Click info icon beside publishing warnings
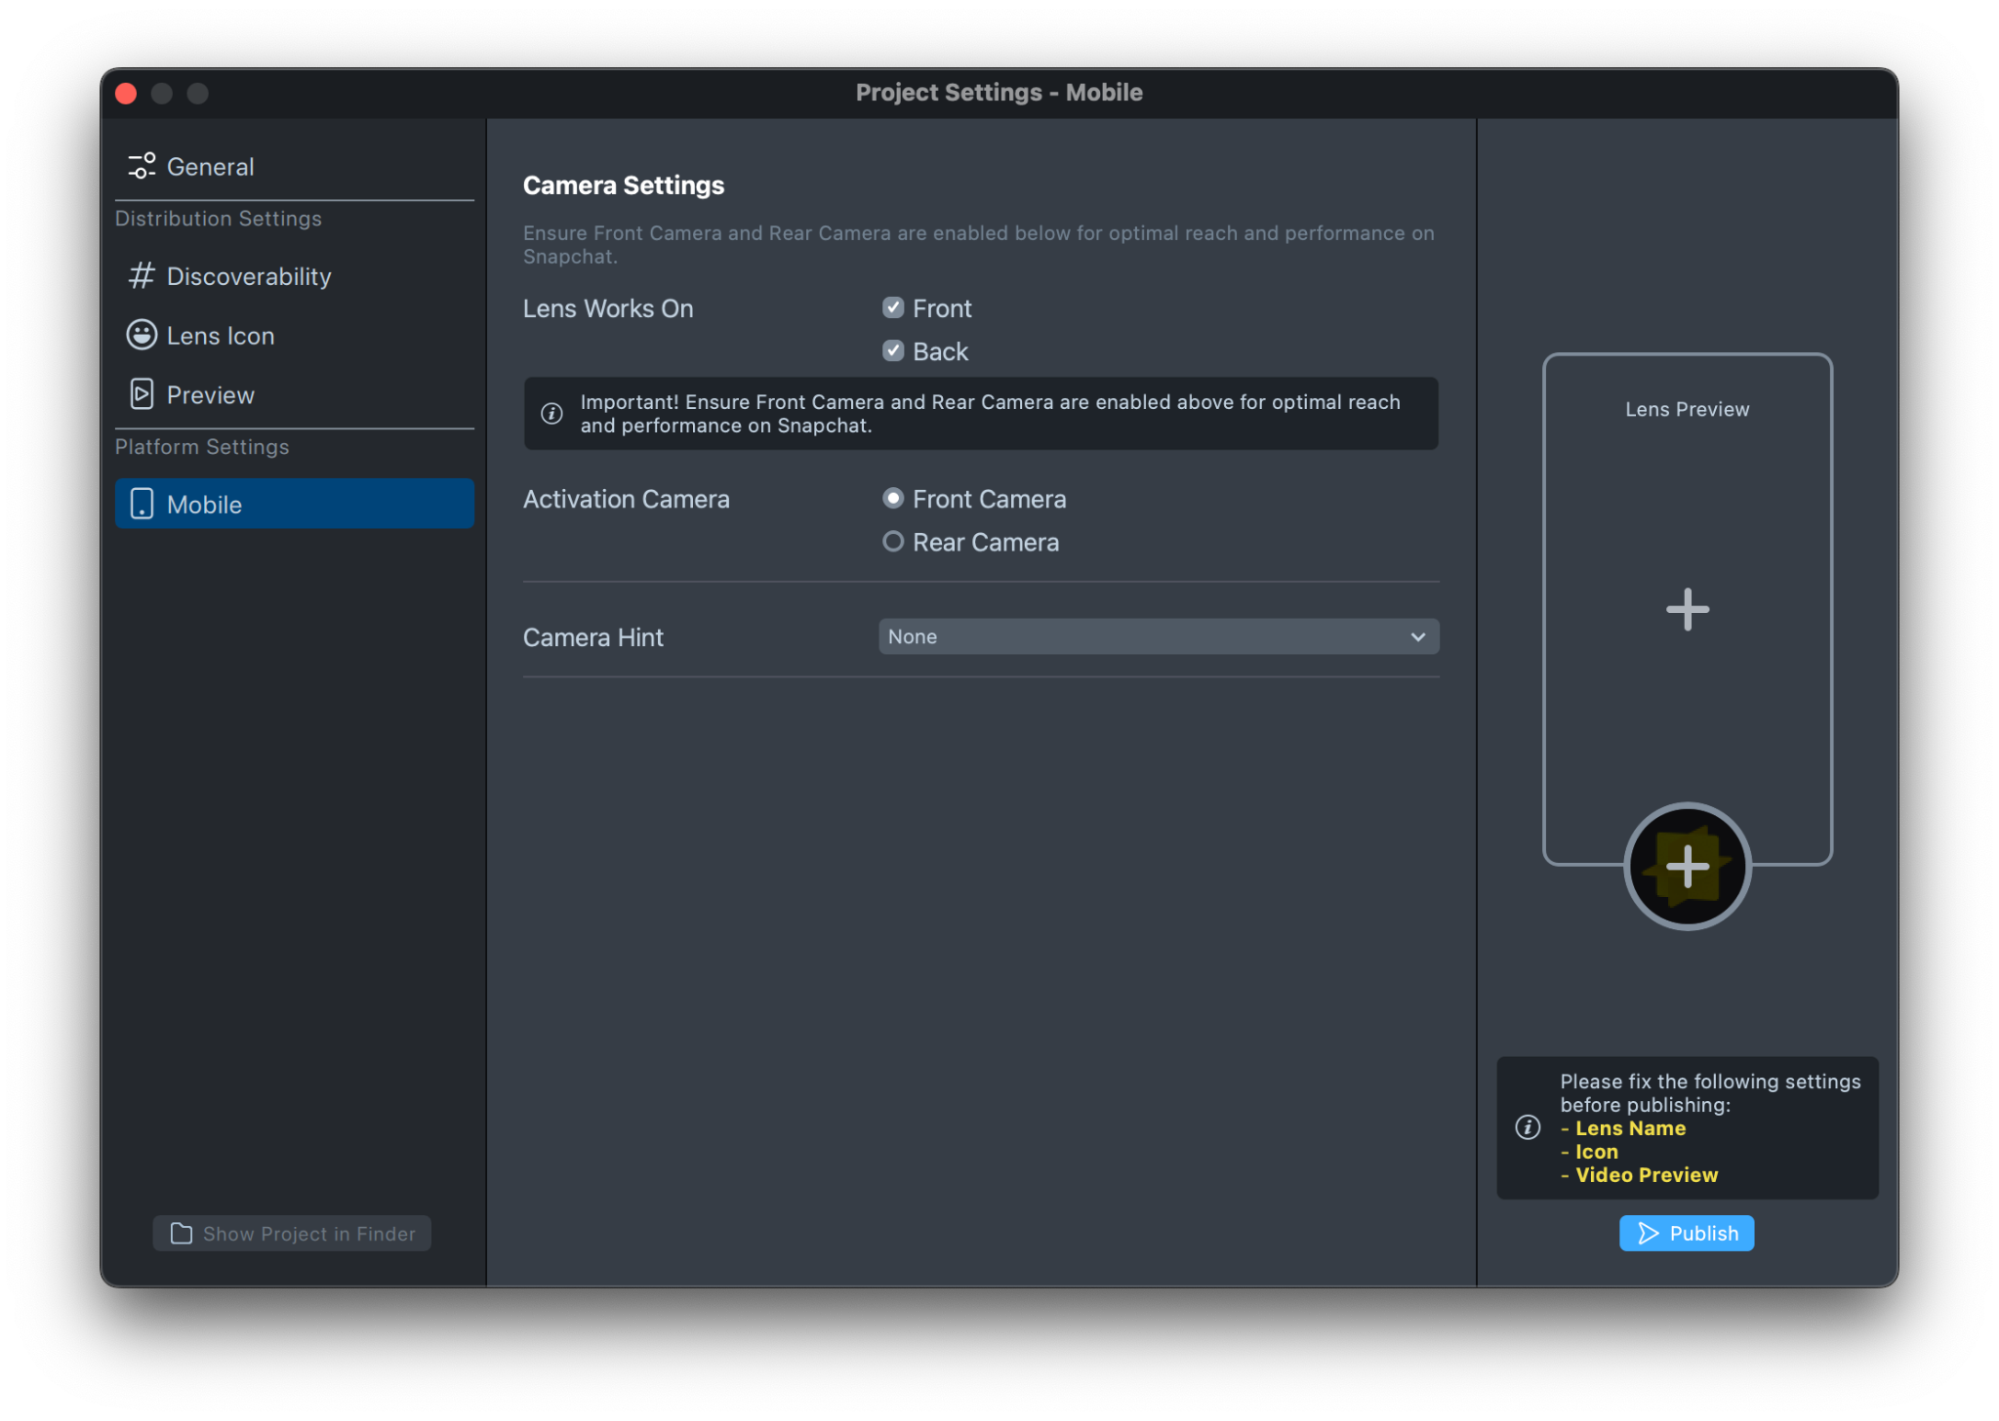Screen dimensions: 1999x1421 click(x=1527, y=1127)
